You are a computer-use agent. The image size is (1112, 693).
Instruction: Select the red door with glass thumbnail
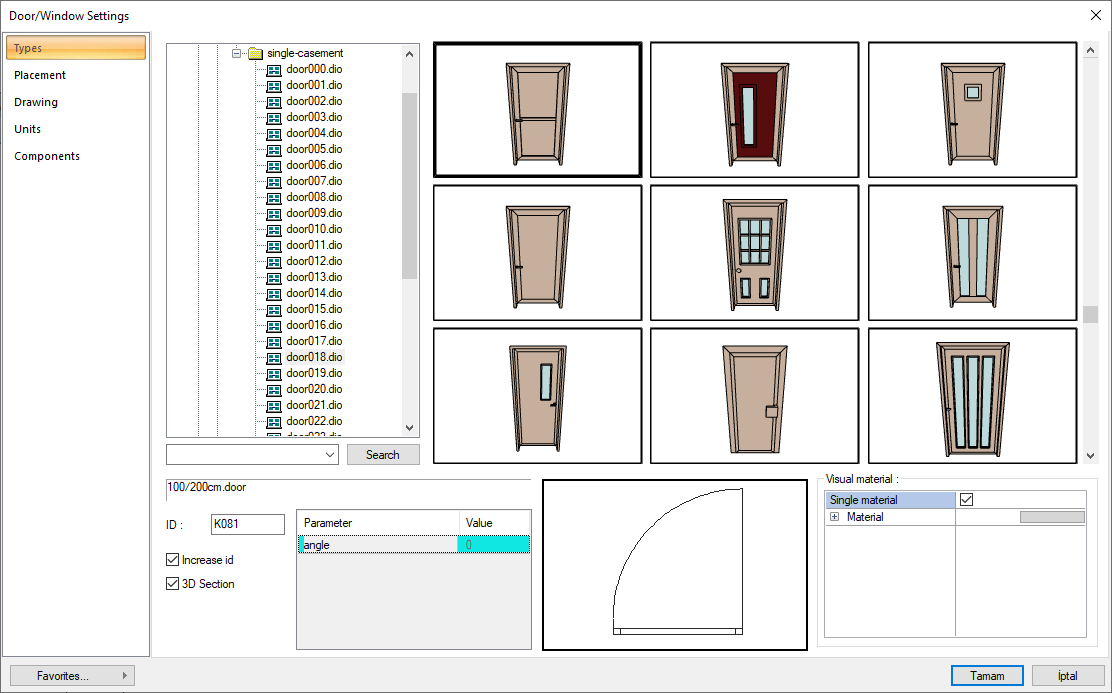[754, 110]
